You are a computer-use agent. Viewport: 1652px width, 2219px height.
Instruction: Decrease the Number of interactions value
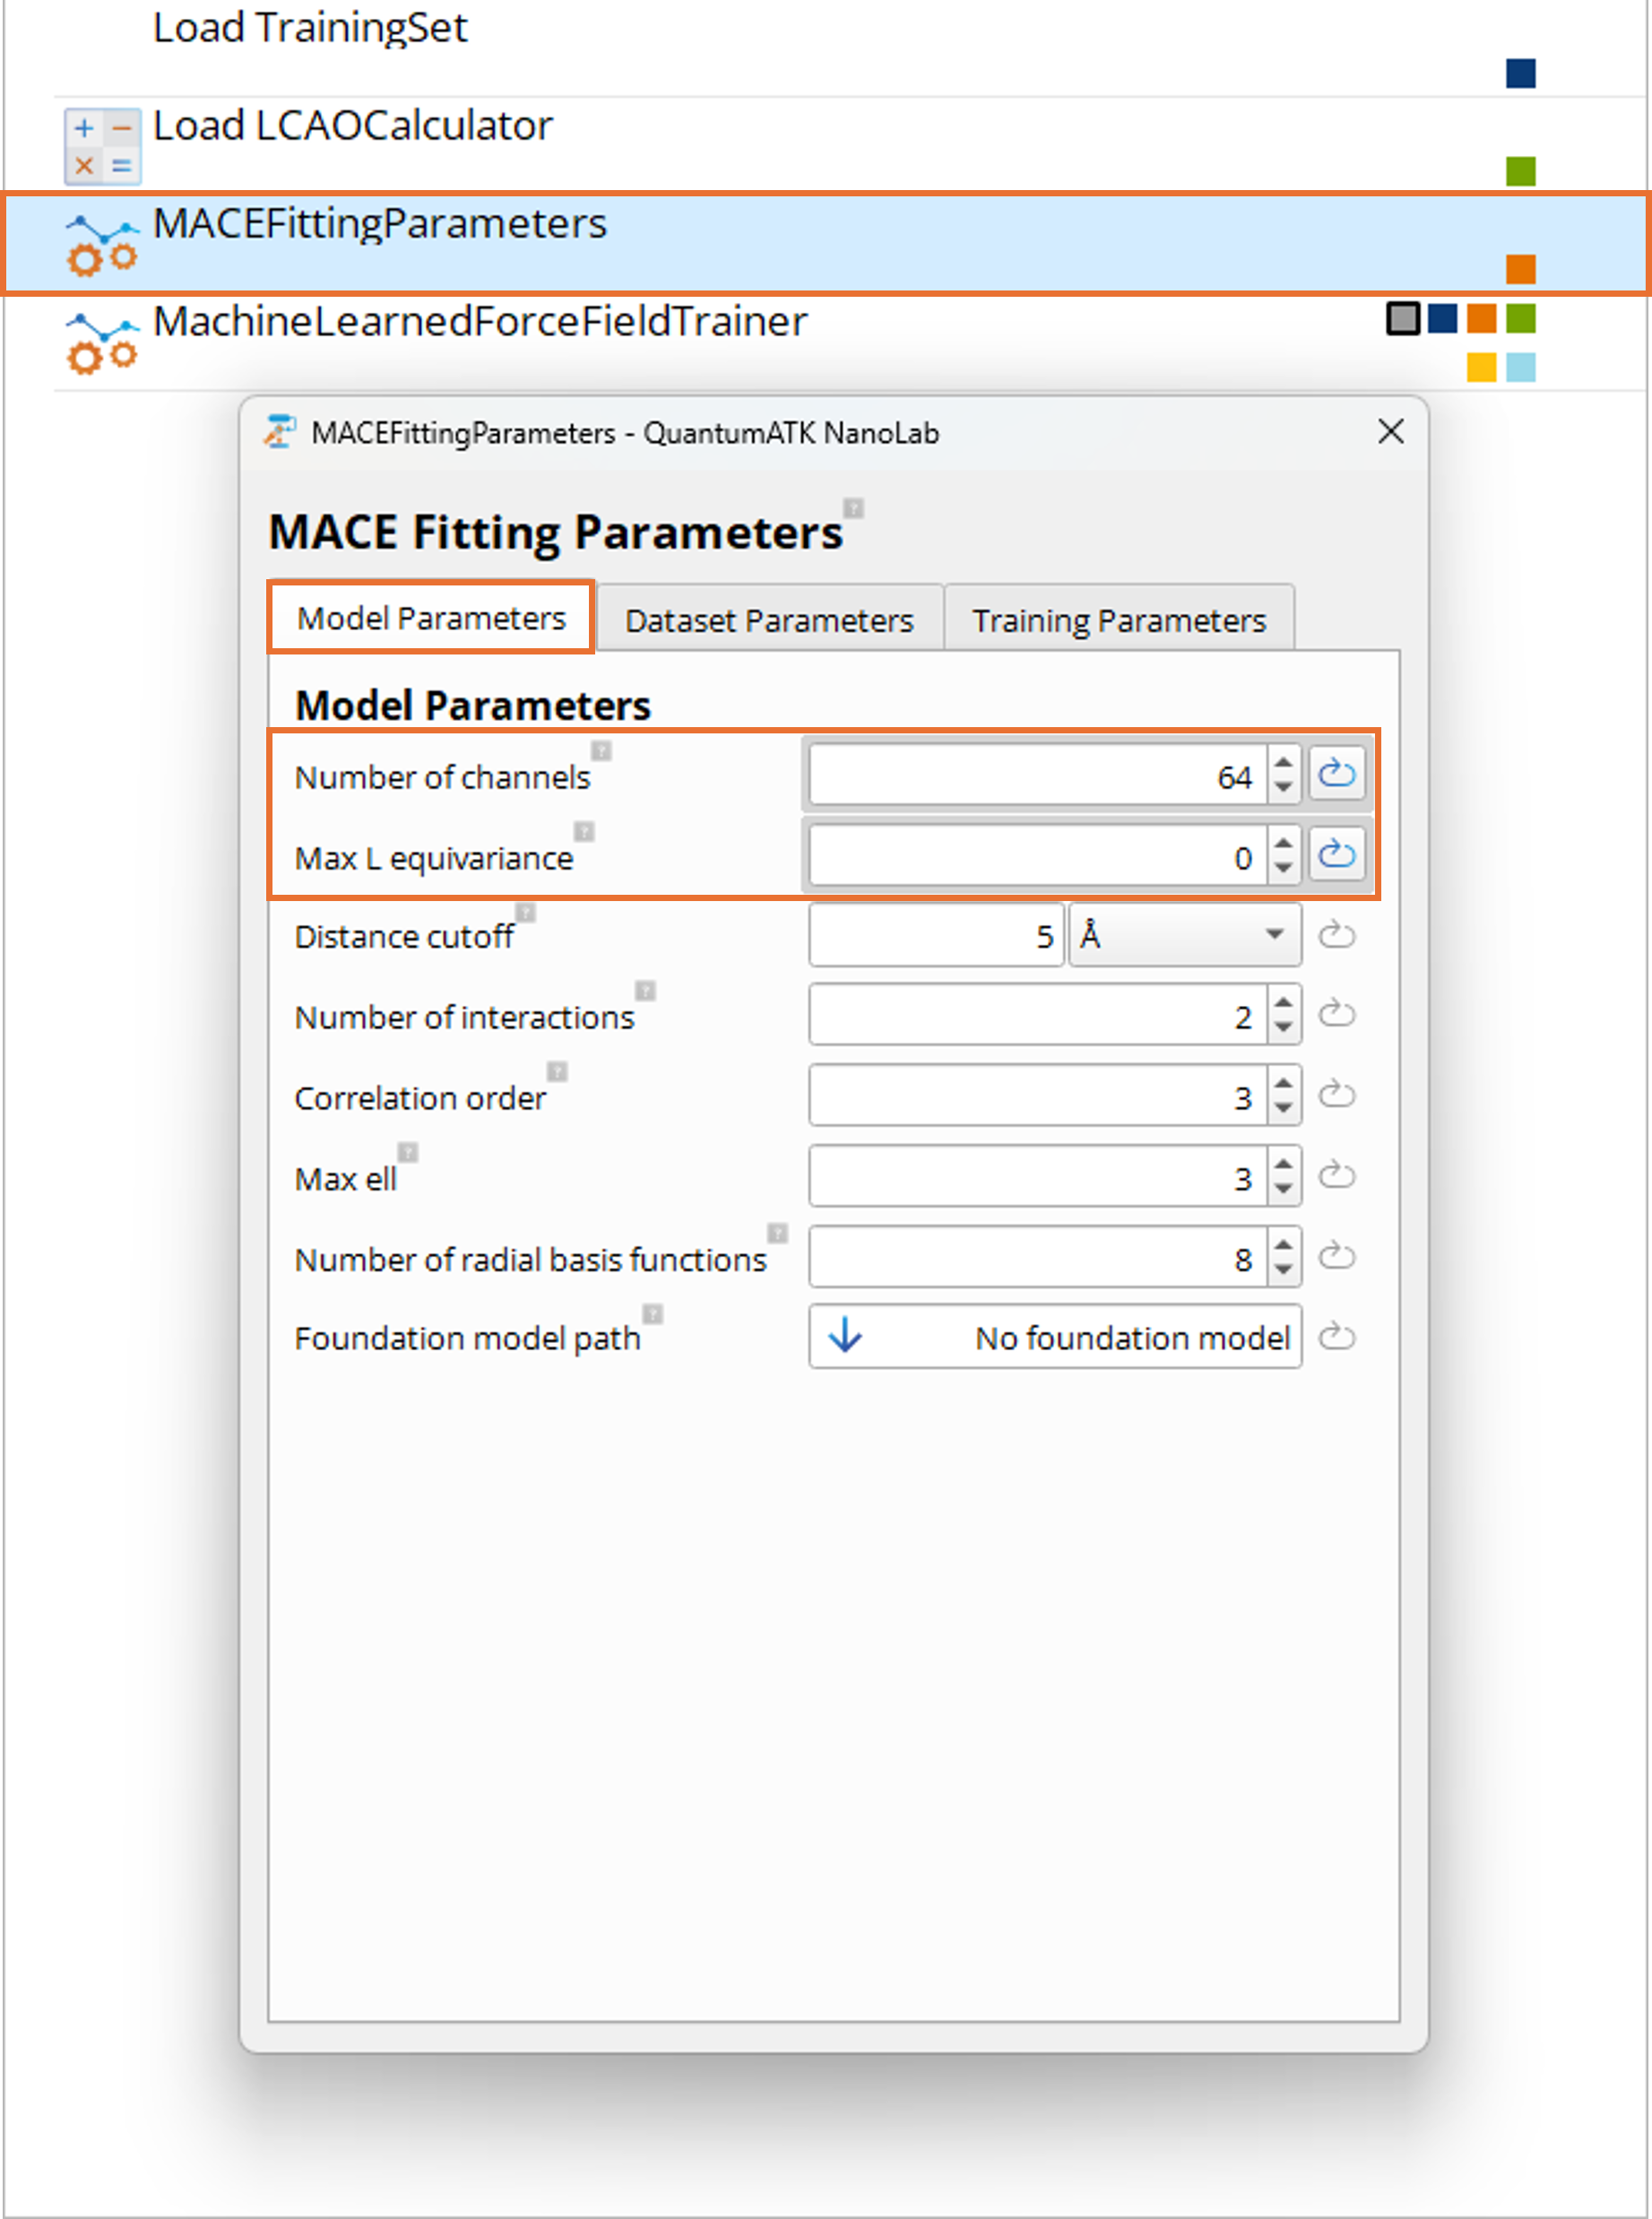coord(1283,1028)
